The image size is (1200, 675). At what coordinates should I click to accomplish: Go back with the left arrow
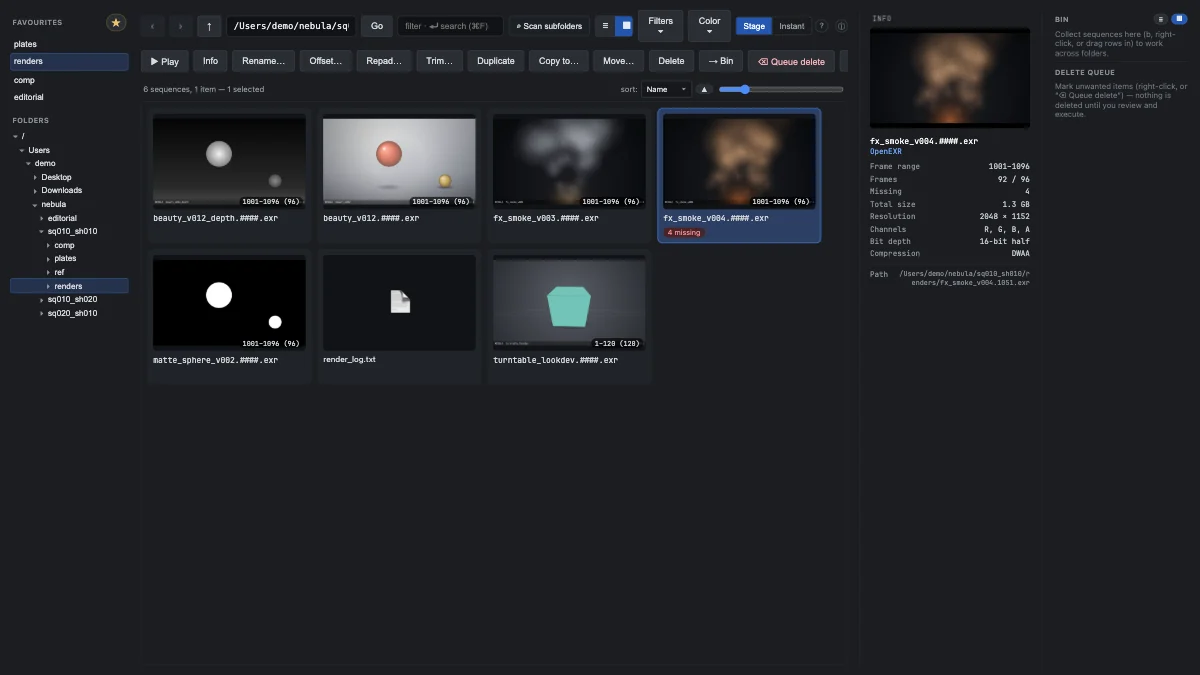(x=153, y=26)
